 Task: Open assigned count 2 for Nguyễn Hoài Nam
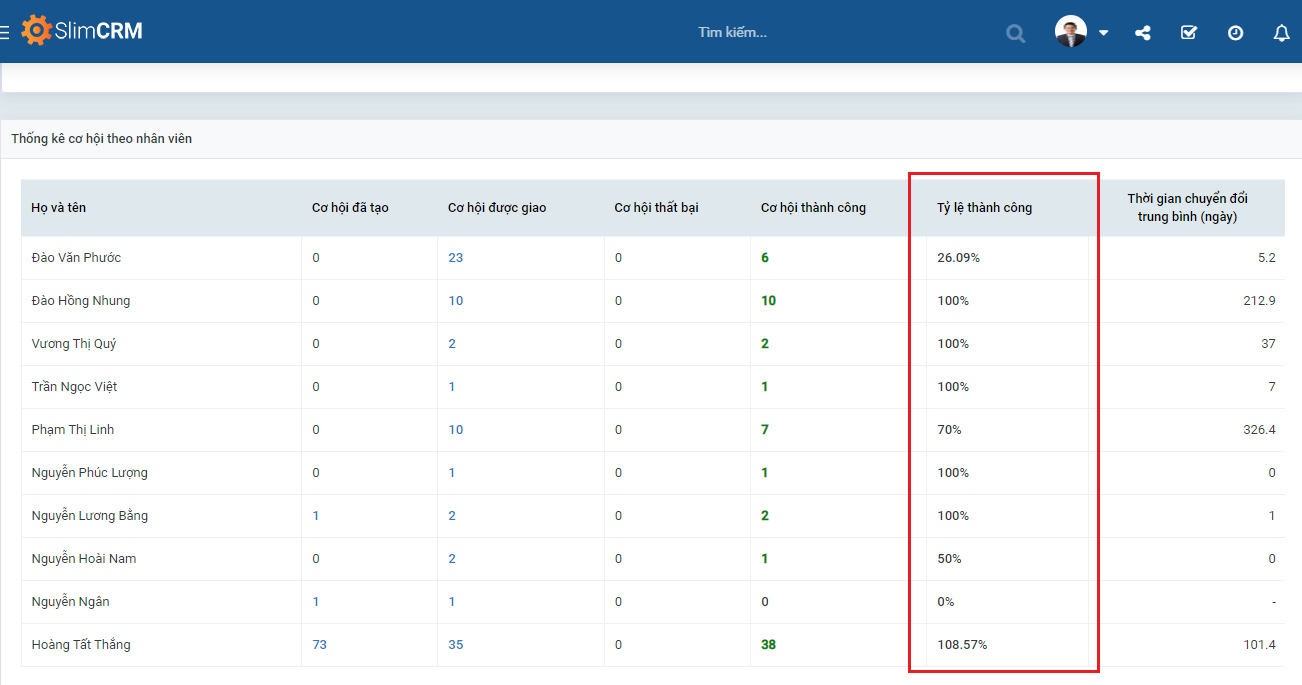tap(452, 559)
